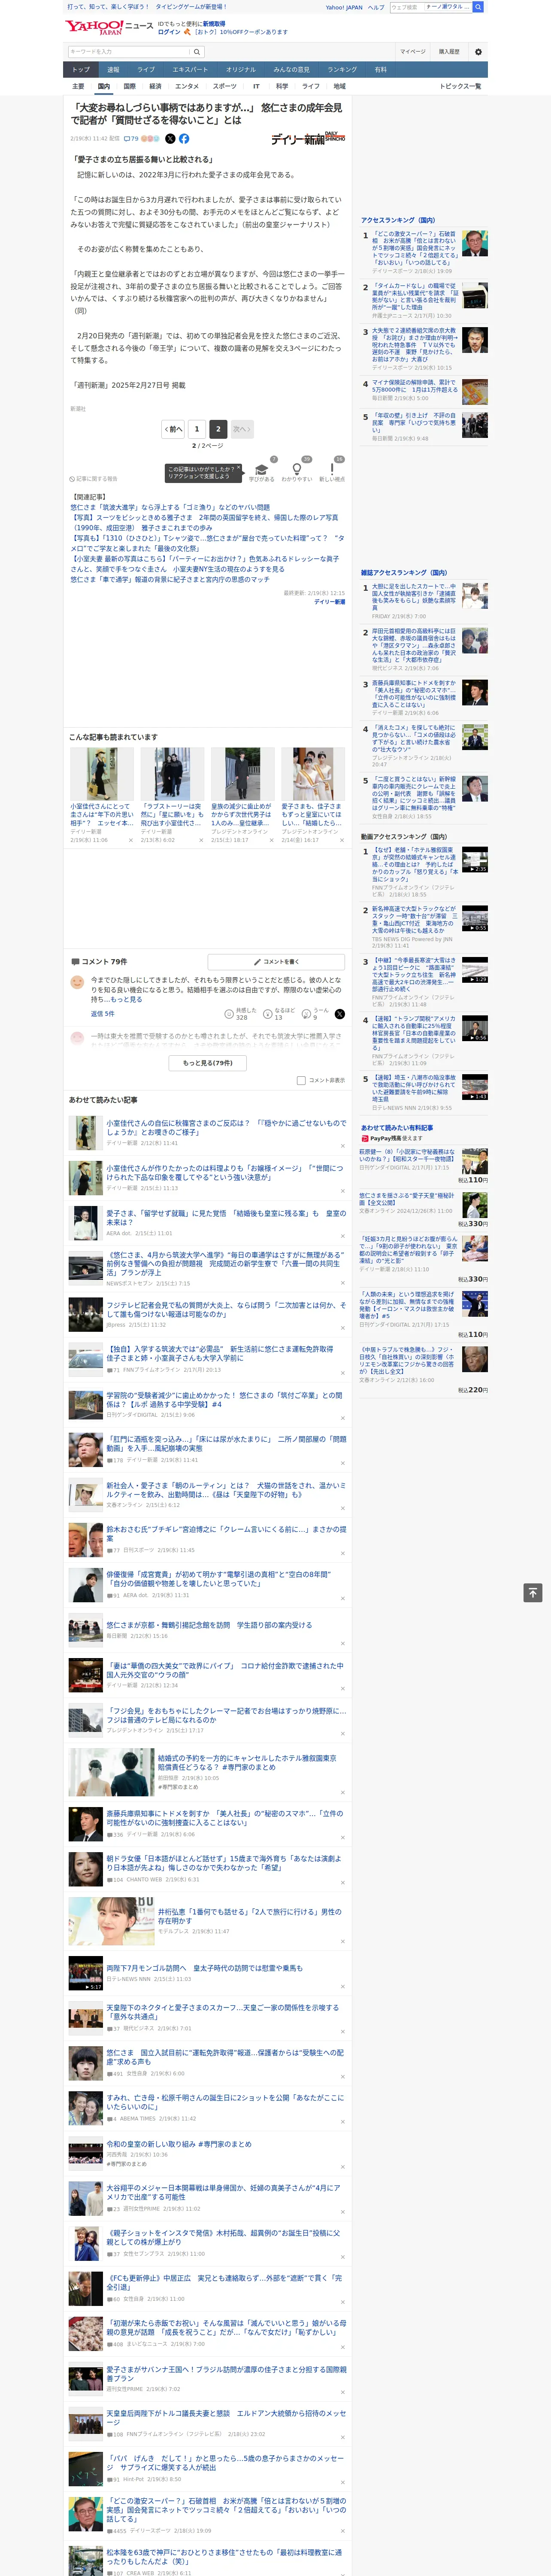This screenshot has width=551, height=2576.
Task: Click the マイページ link
Action: click(x=413, y=51)
